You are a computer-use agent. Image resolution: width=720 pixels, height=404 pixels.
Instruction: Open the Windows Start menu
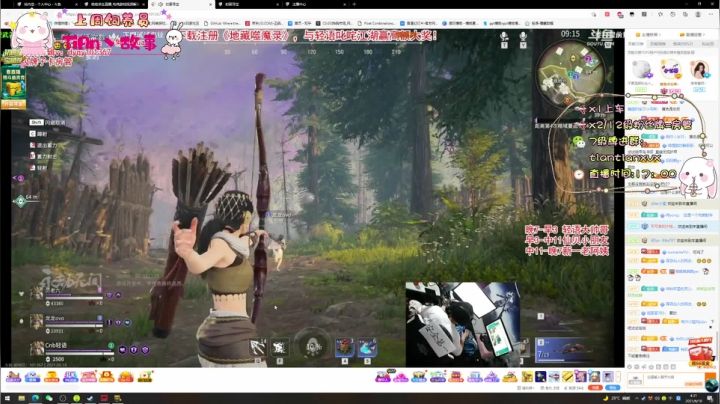tap(7, 398)
